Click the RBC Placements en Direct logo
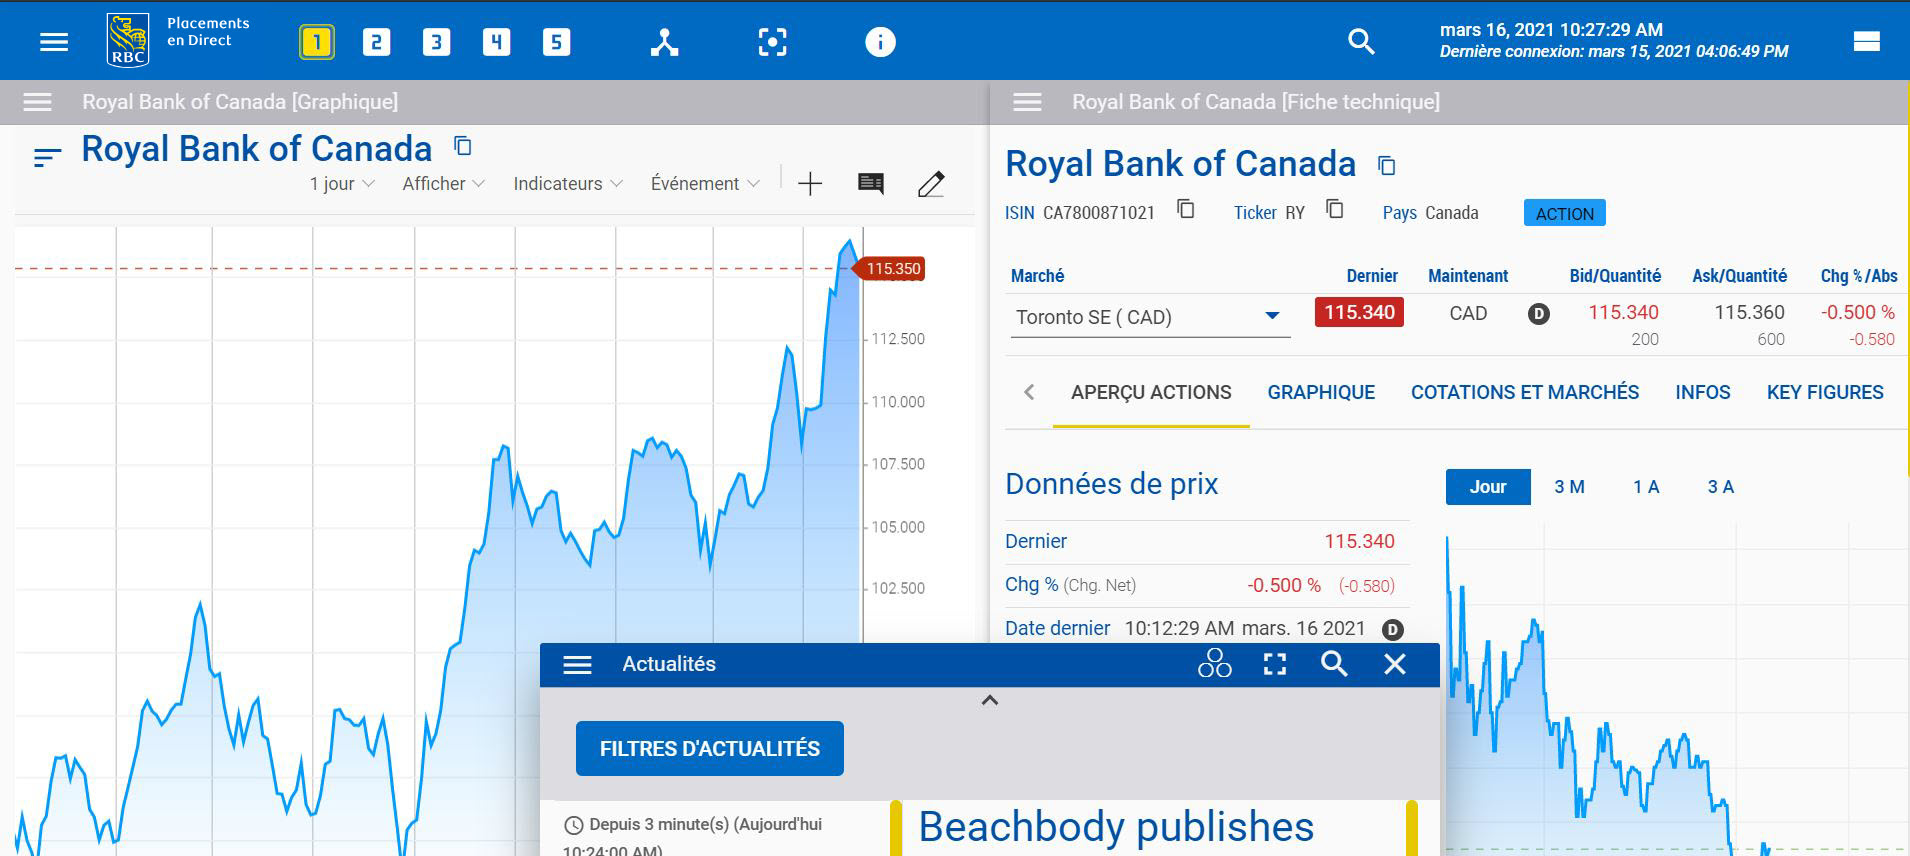Viewport: 1910px width, 856px height. point(178,40)
